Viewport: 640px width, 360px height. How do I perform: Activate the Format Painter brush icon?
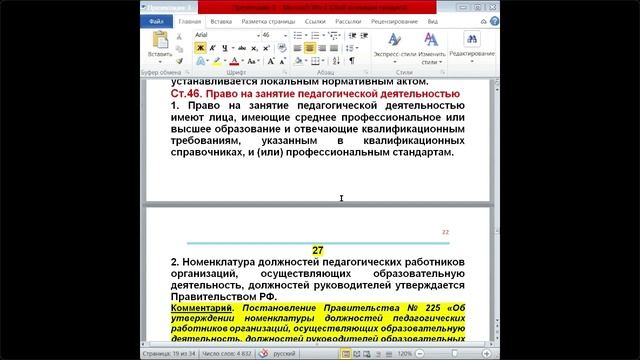(179, 61)
